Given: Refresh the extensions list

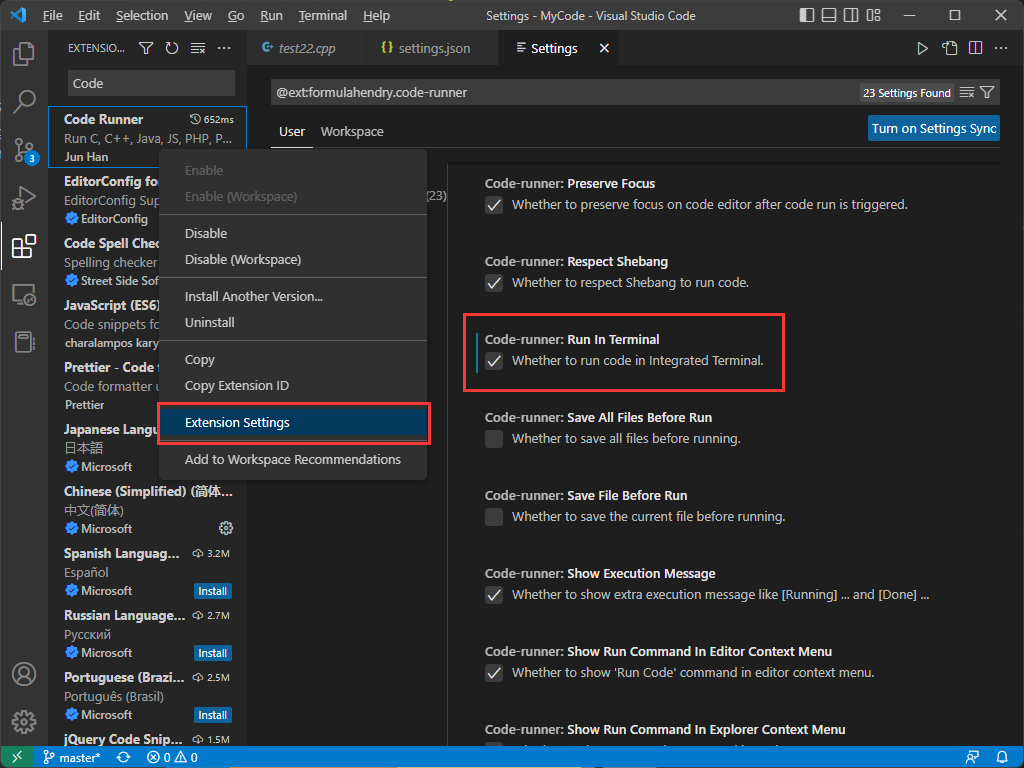Looking at the screenshot, I should pos(172,48).
